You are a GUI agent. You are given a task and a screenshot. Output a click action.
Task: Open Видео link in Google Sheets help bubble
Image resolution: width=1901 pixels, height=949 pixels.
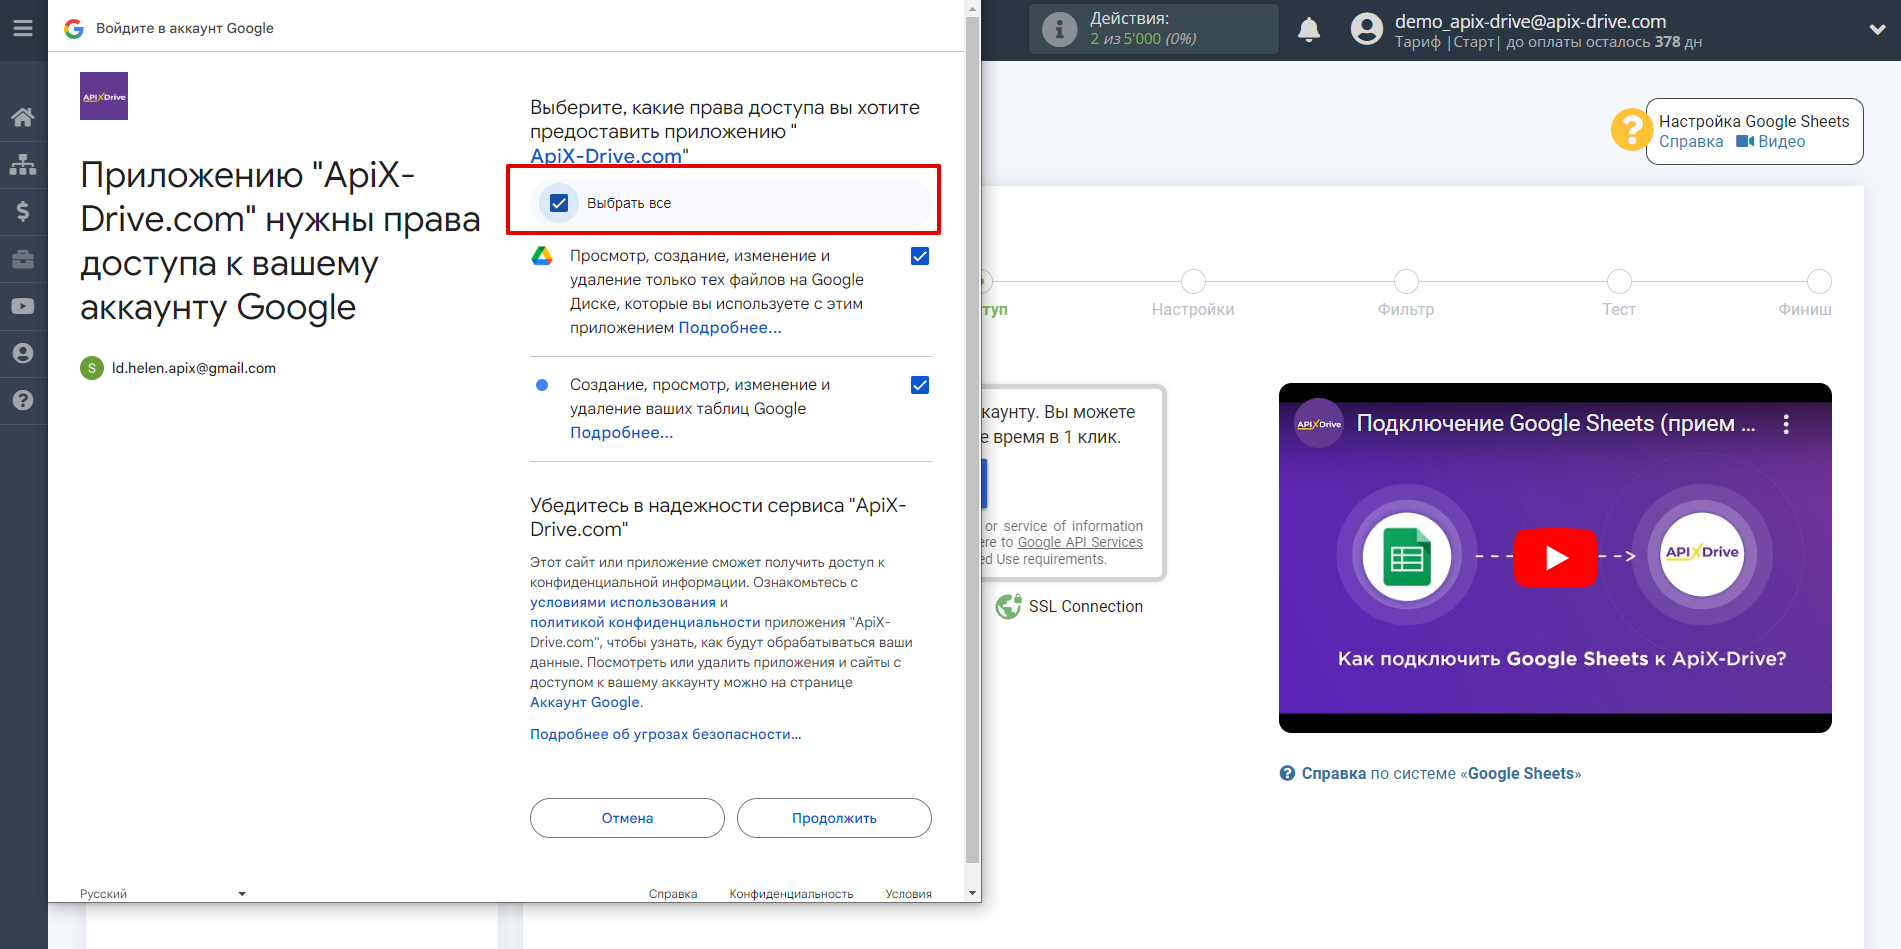coord(1771,142)
